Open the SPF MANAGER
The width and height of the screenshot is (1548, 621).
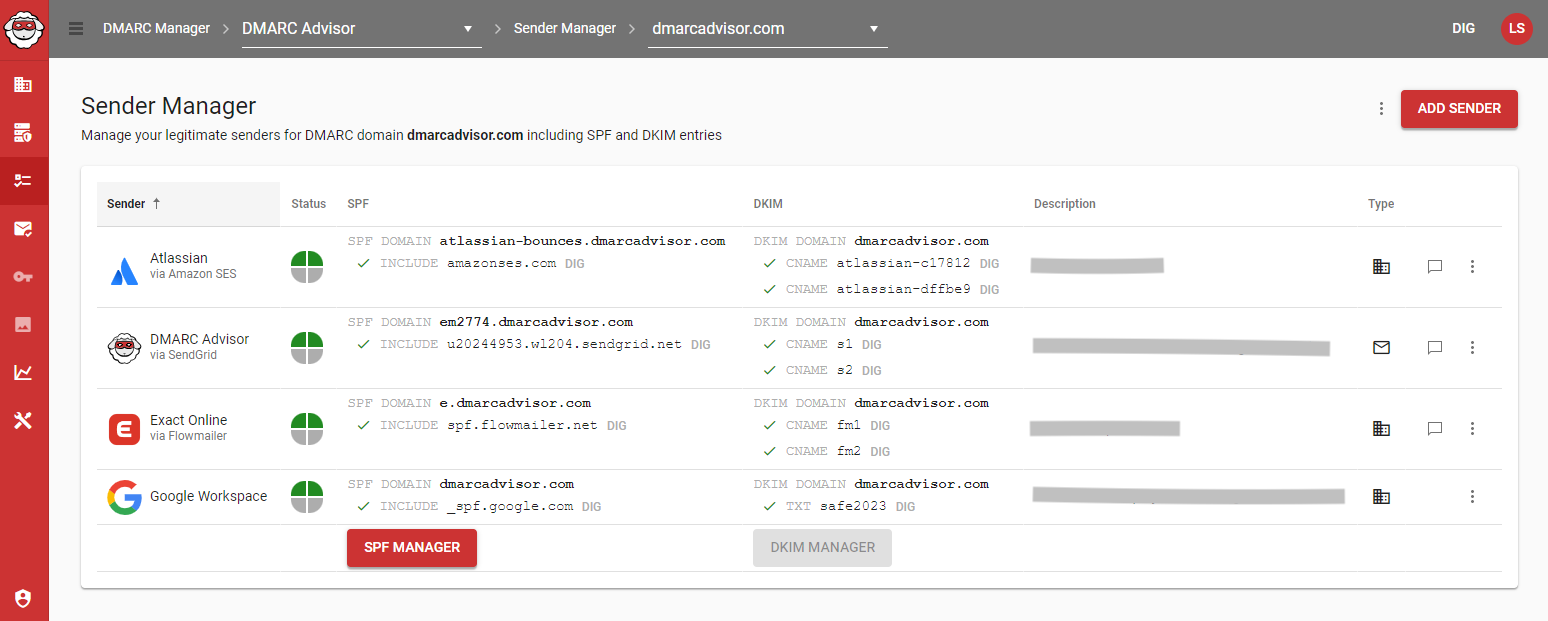411,548
